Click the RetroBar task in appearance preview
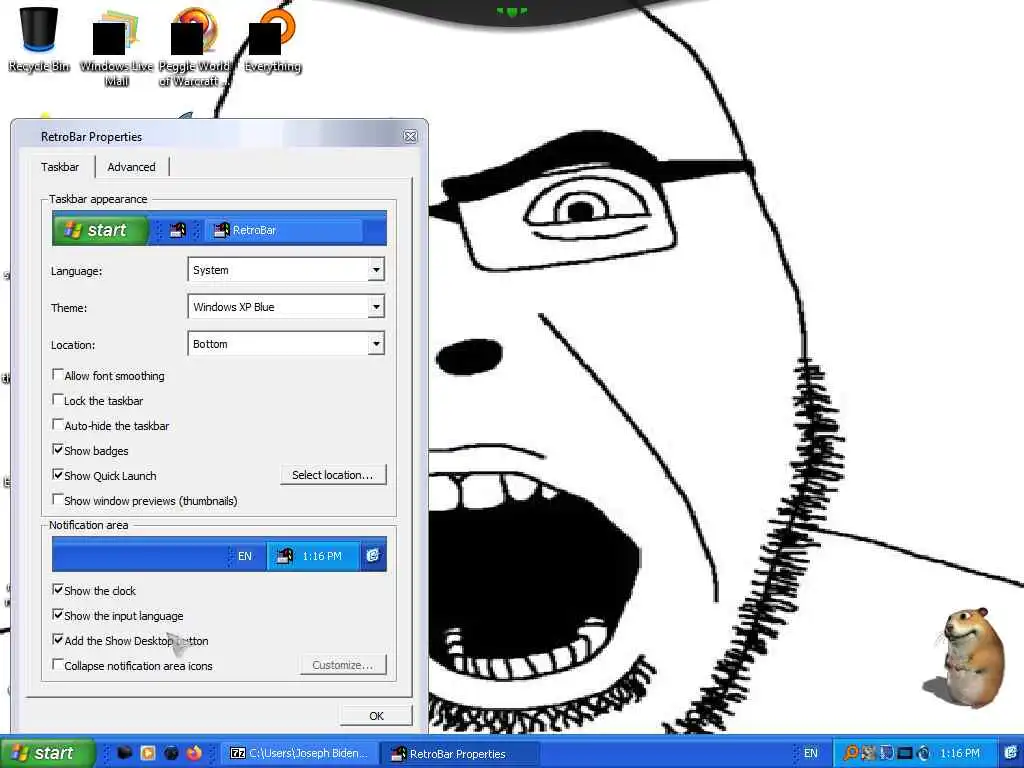Image resolution: width=1024 pixels, height=768 pixels. point(284,230)
